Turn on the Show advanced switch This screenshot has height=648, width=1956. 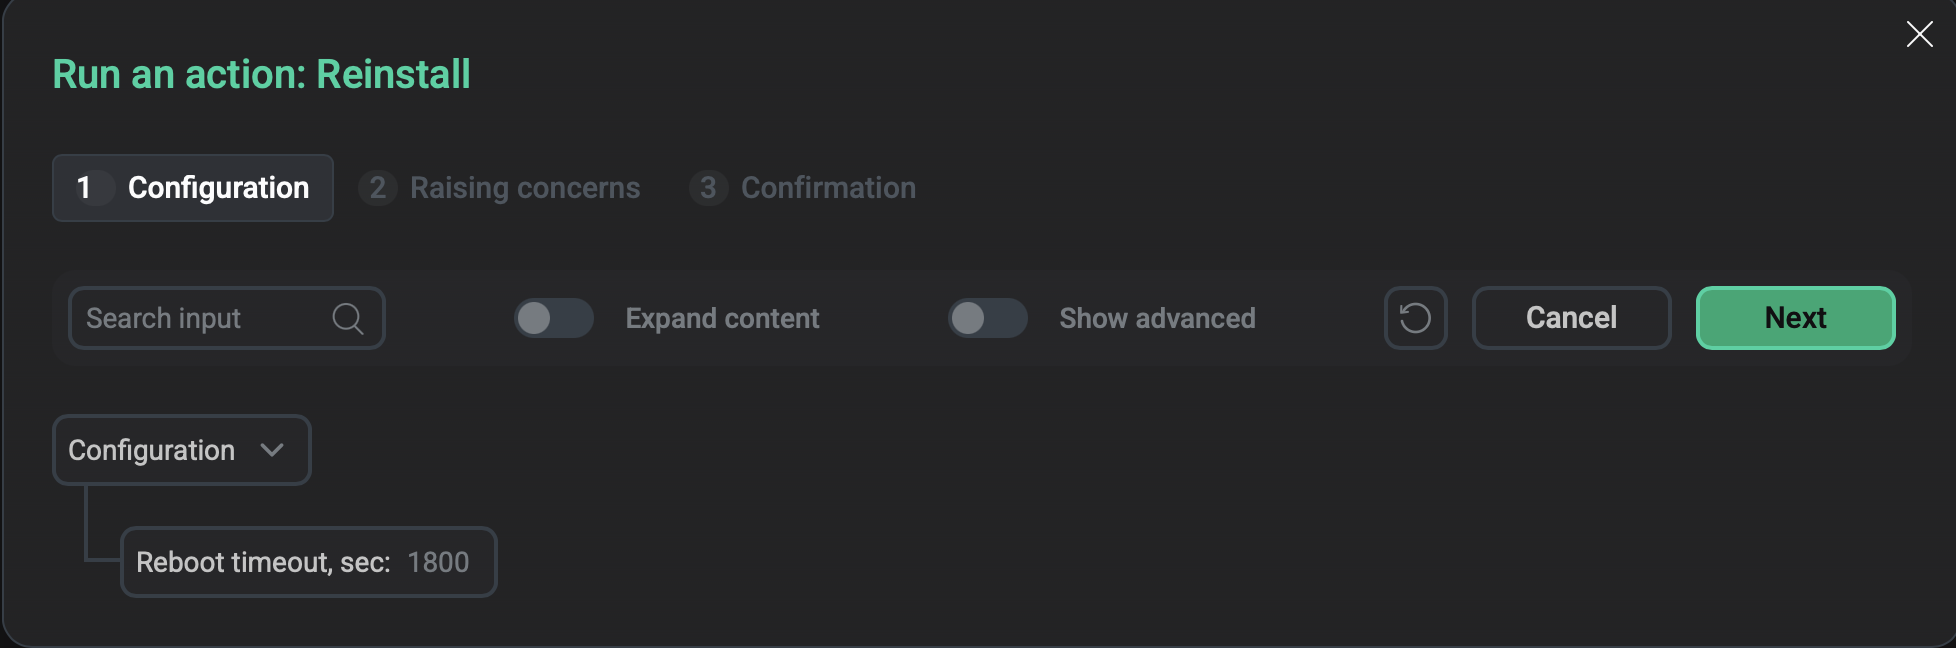(x=987, y=318)
